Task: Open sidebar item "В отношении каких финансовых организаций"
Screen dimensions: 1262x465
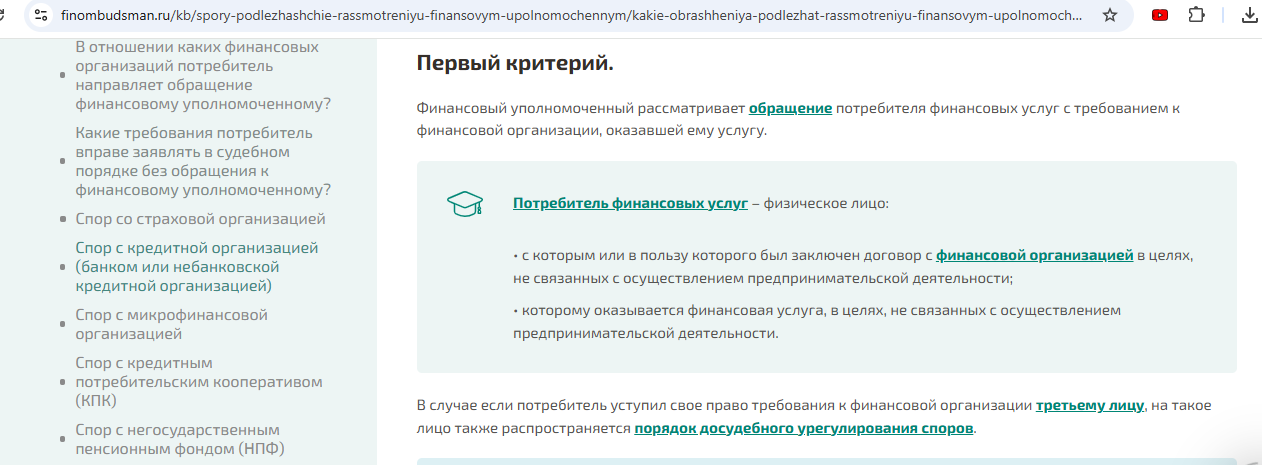Action: [x=202, y=75]
